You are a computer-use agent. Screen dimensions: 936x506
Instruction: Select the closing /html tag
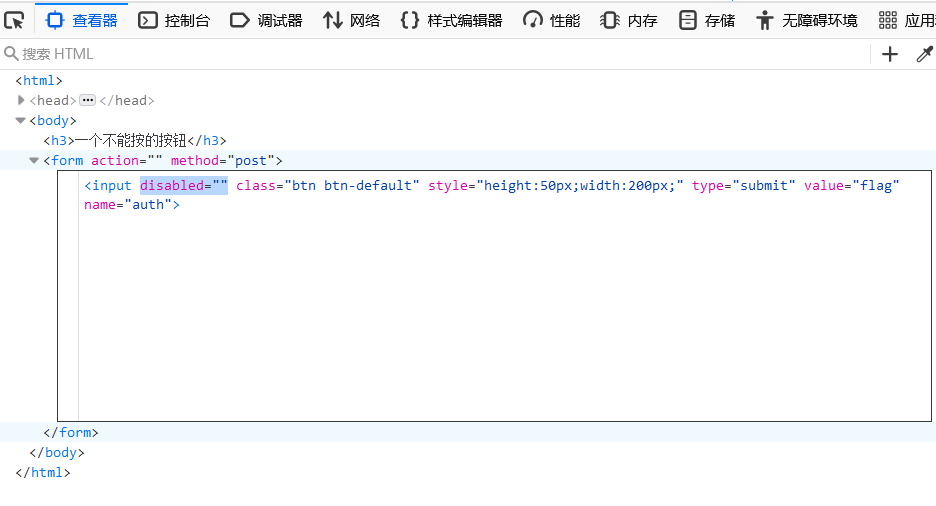tap(43, 473)
